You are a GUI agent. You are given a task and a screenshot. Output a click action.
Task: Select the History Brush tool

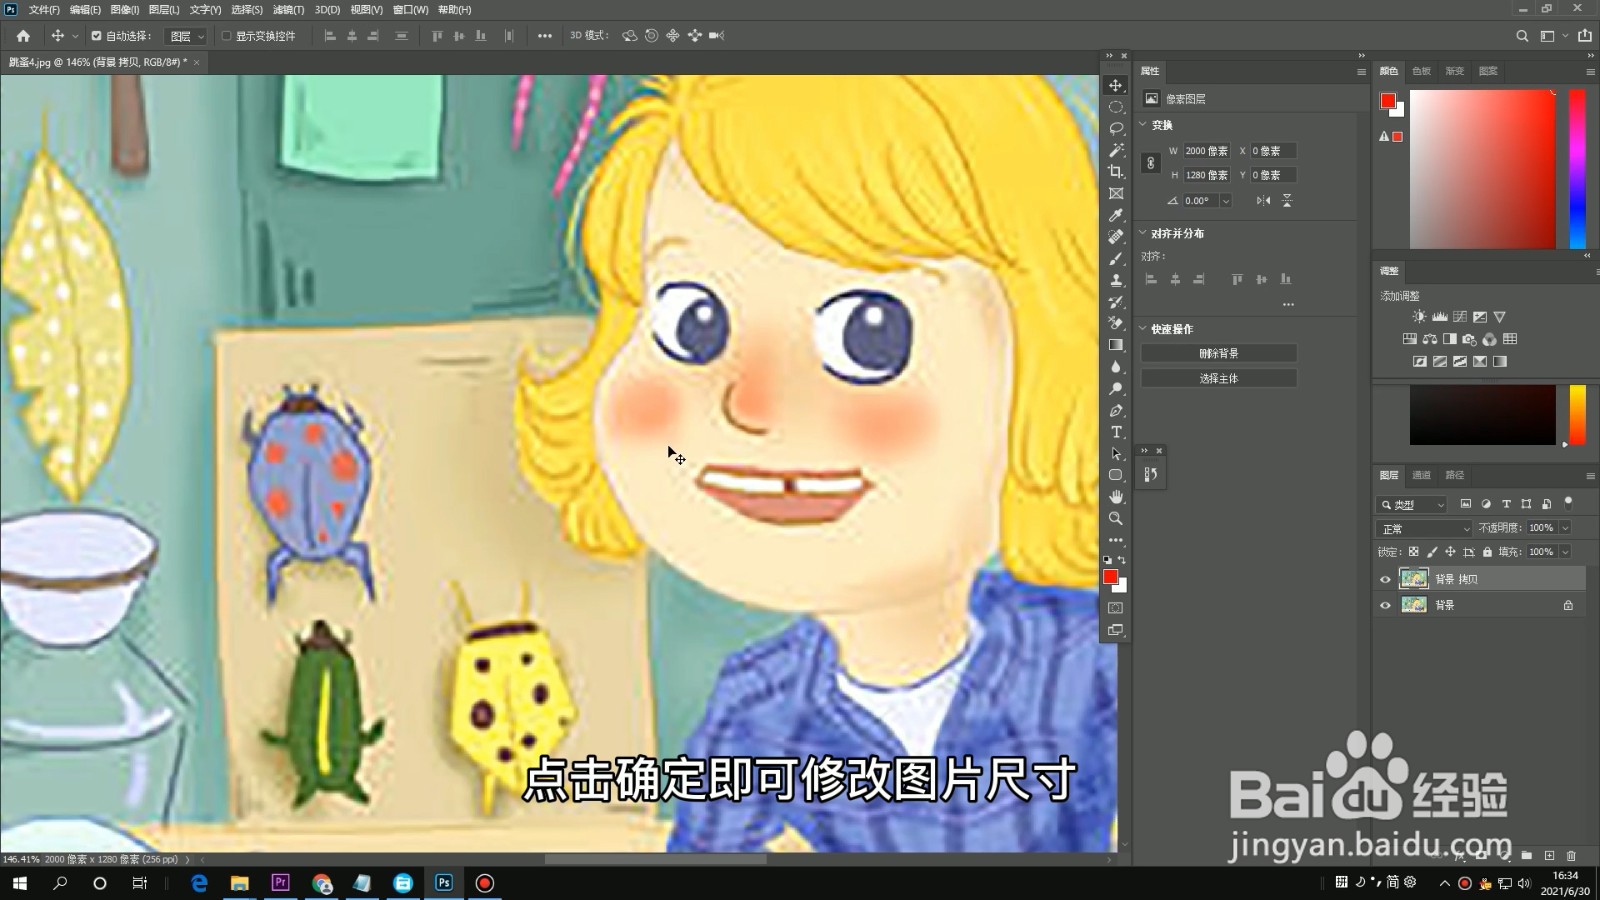(x=1116, y=302)
